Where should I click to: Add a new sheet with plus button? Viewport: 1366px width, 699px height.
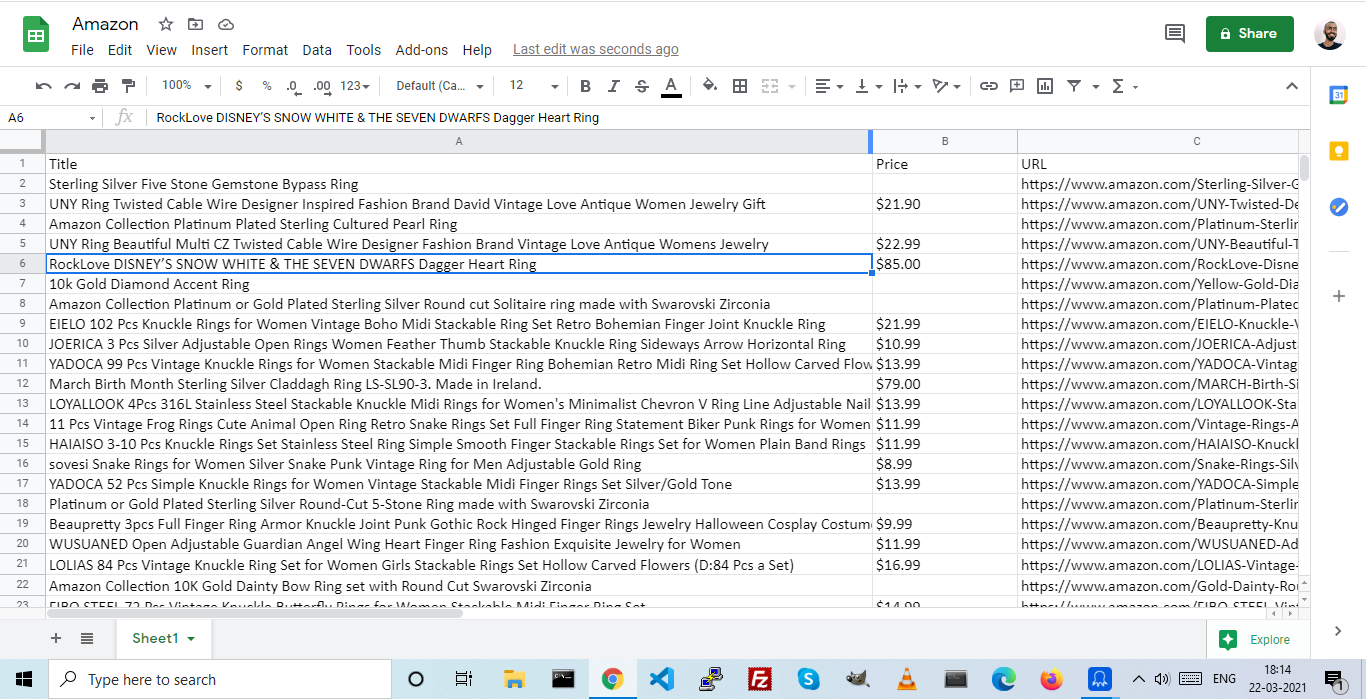point(56,638)
